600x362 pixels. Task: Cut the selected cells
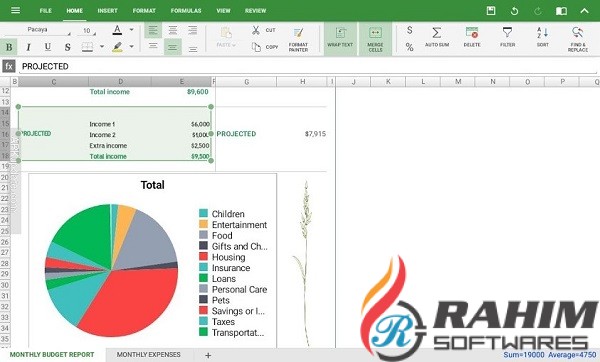pos(264,30)
